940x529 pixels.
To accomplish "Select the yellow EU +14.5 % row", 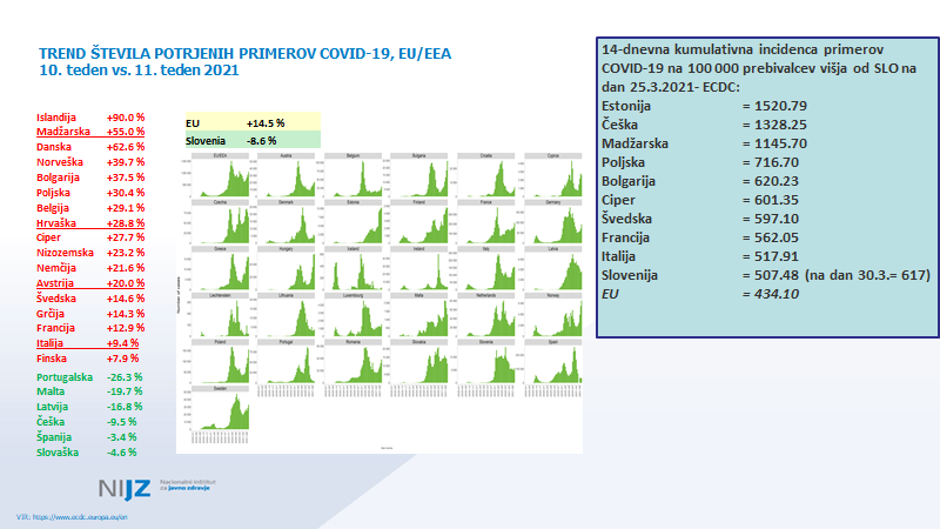I will pyautogui.click(x=252, y=121).
